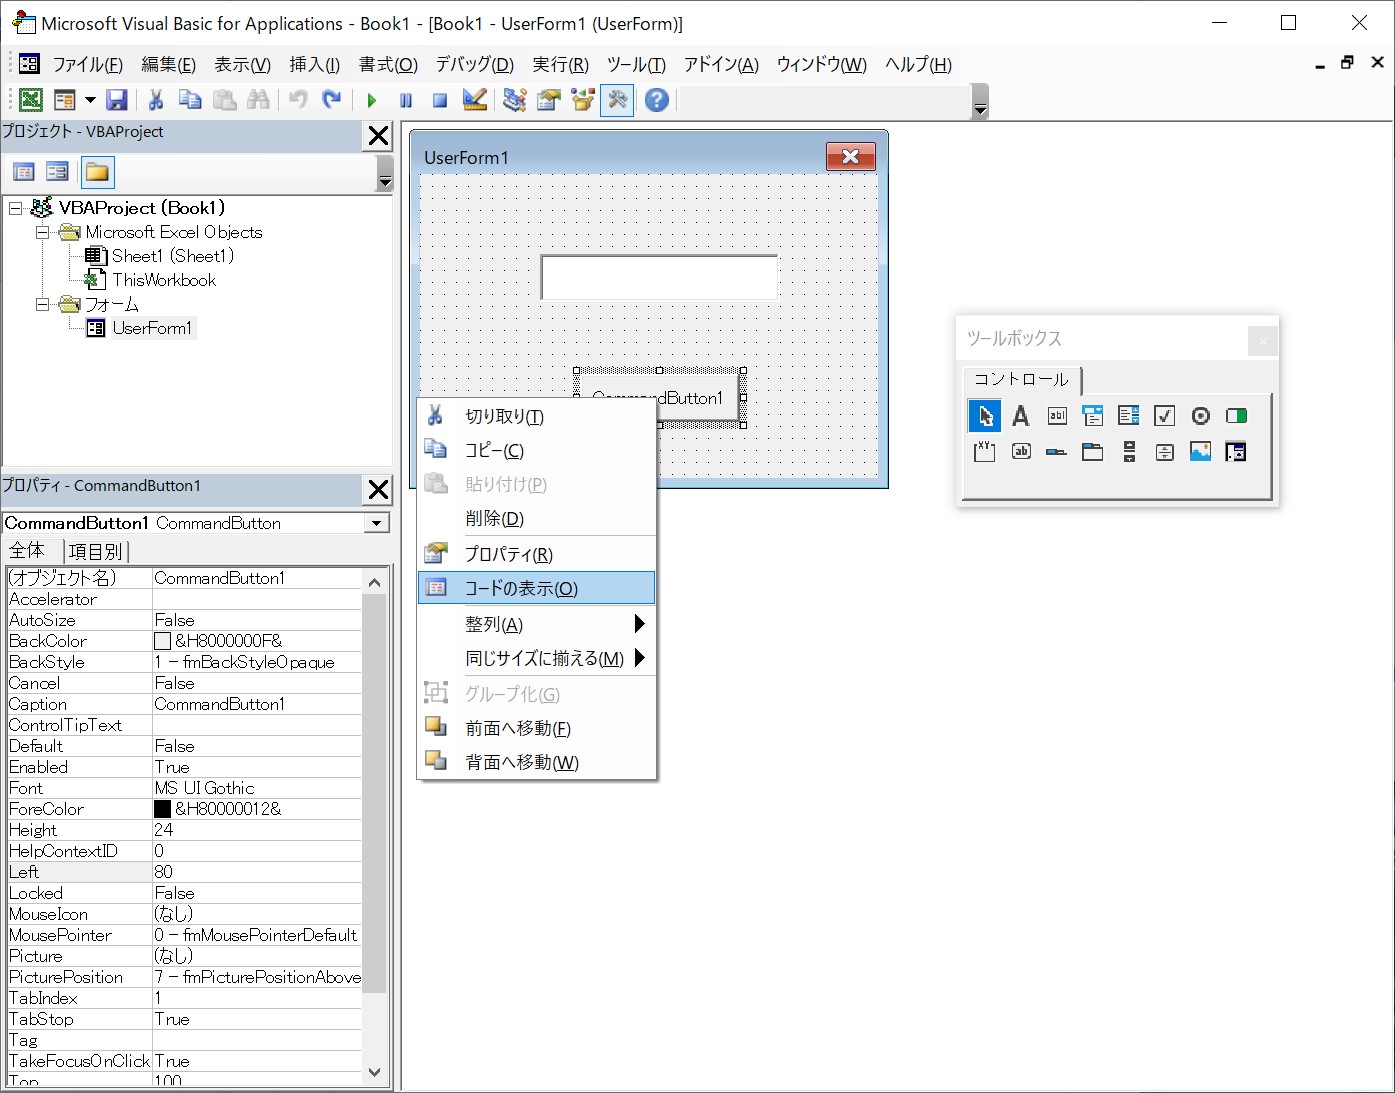Screen dimensions: 1395x1093
Task: Collapse the Microsoft Excel Objects folder
Action: point(42,231)
